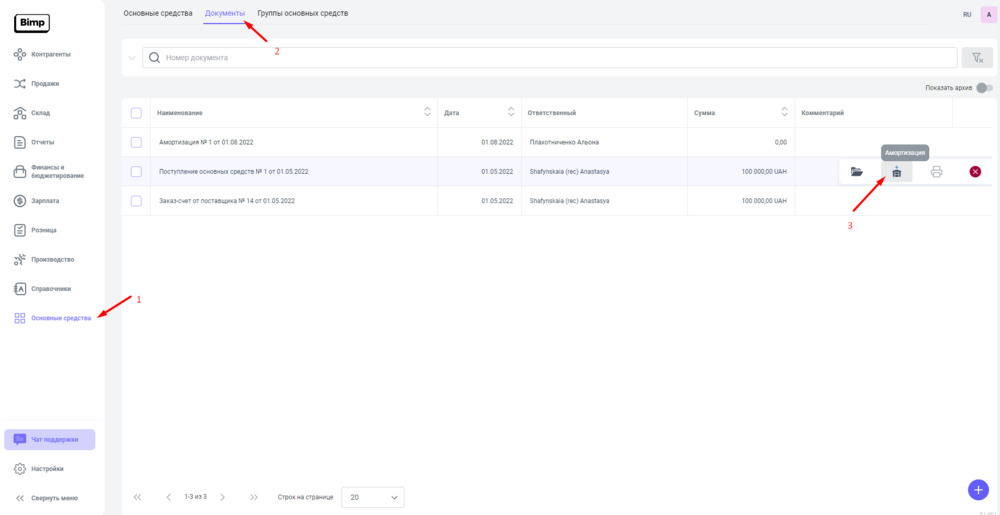This screenshot has width=1000, height=515.
Task: Open the Чат поддержки button
Action: coord(50,439)
